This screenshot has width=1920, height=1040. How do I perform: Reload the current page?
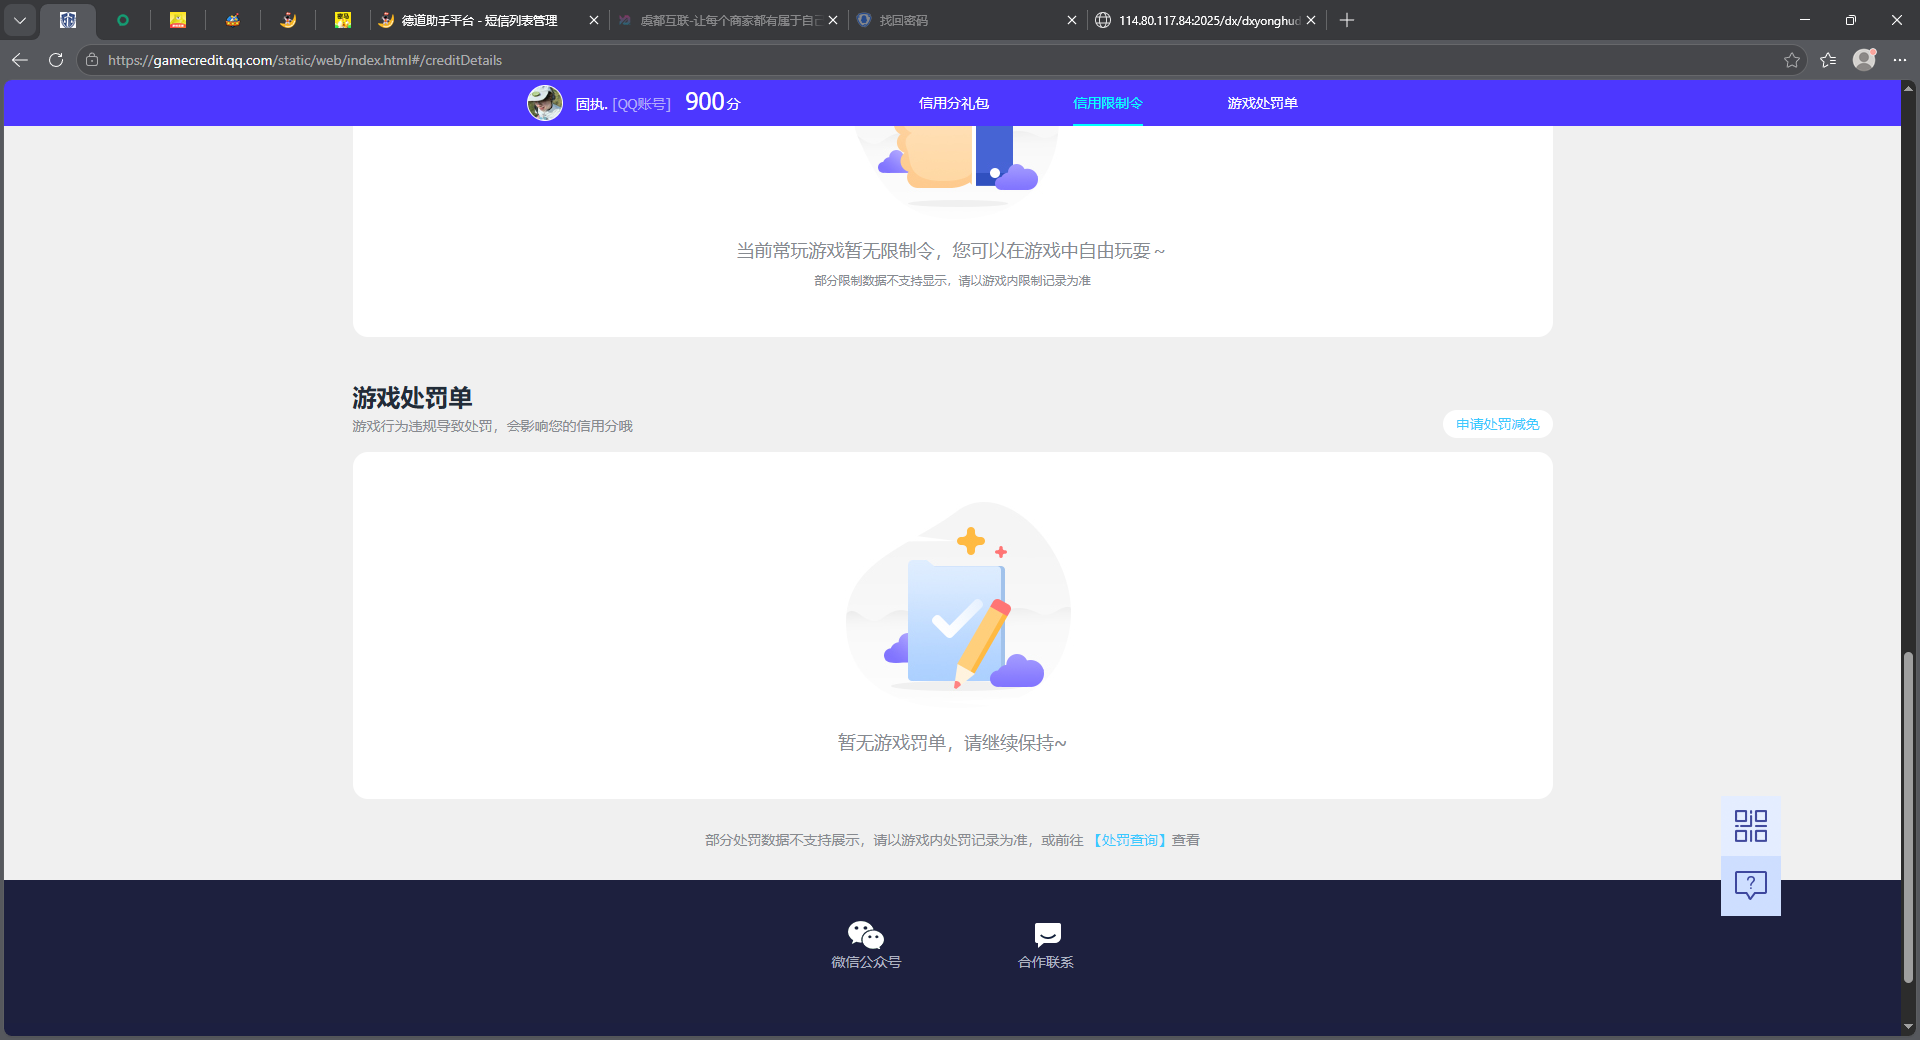(55, 60)
